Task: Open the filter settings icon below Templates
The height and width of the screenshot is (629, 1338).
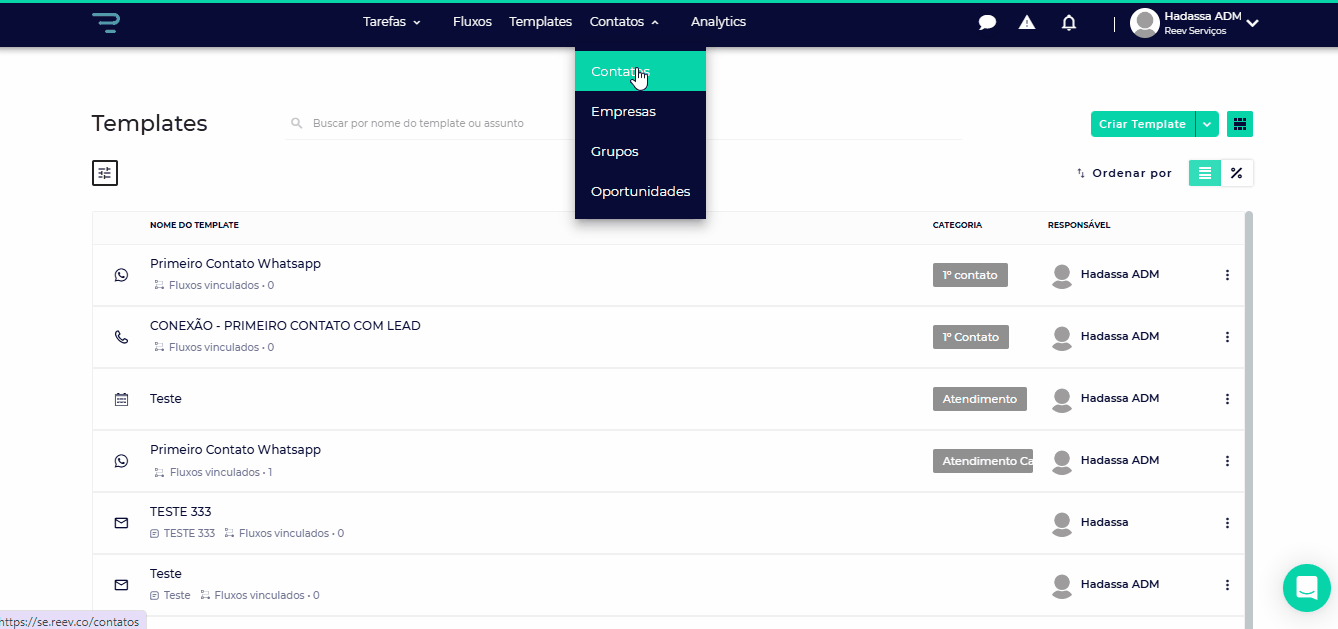Action: click(105, 173)
